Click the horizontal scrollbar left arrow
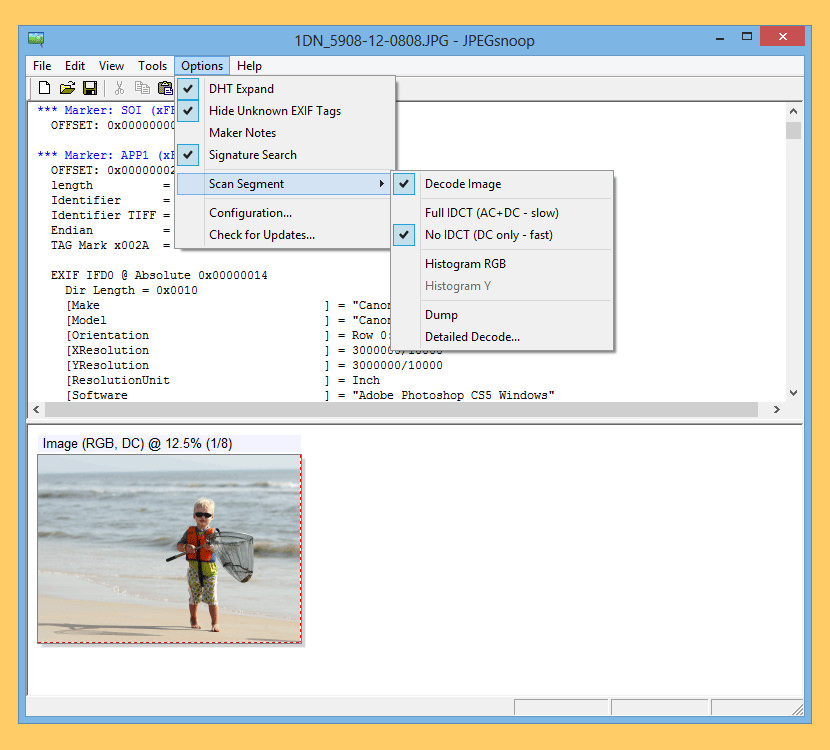The image size is (830, 750). pos(36,409)
